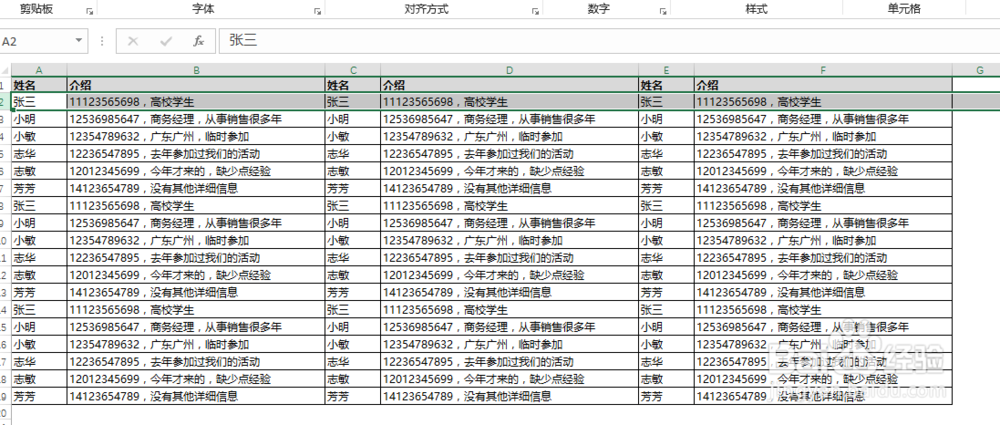Viewport: 1000px width, 425px height.
Task: Select column A header
Action: (x=39, y=70)
